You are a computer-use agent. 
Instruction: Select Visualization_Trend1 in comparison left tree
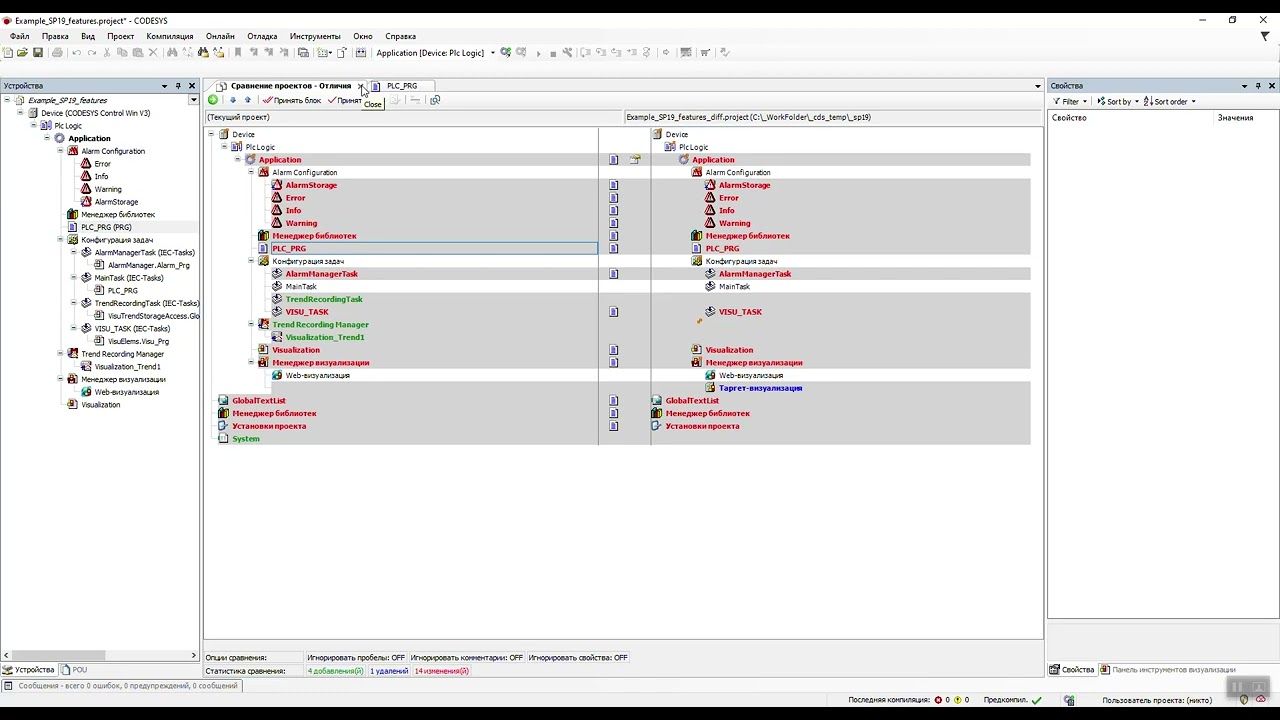(x=325, y=337)
